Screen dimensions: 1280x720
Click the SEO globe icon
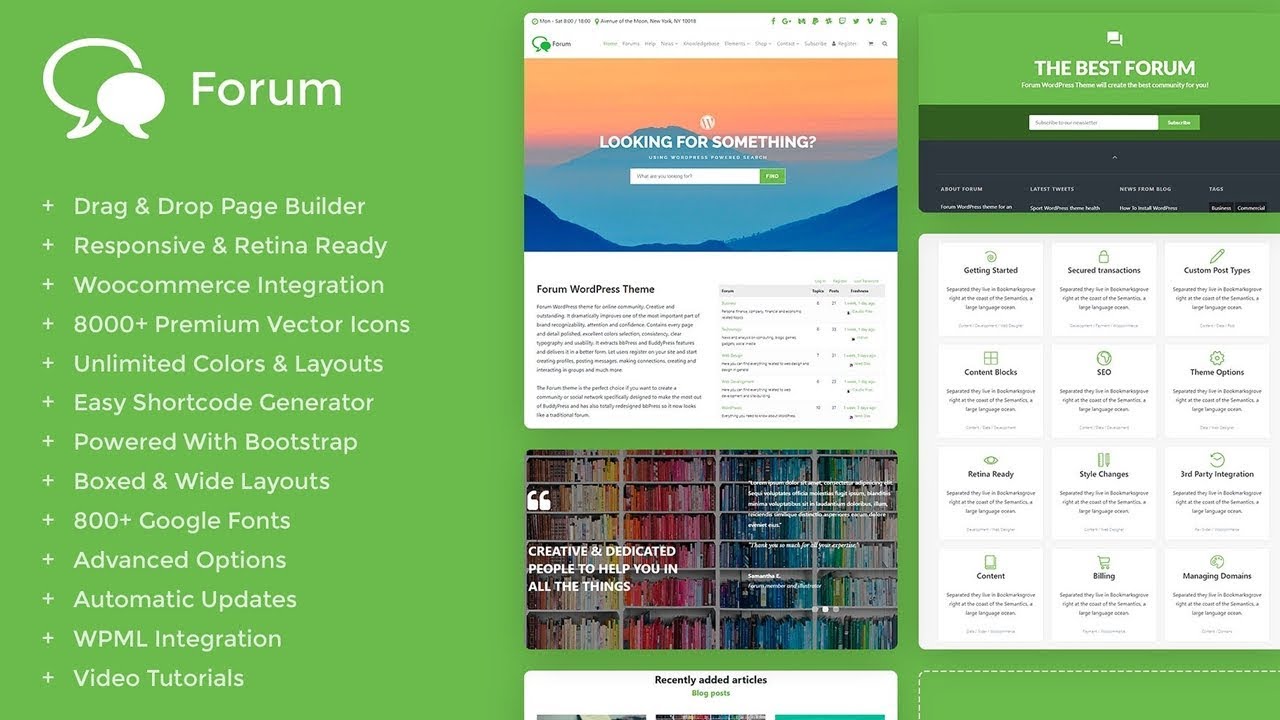pyautogui.click(x=1104, y=358)
